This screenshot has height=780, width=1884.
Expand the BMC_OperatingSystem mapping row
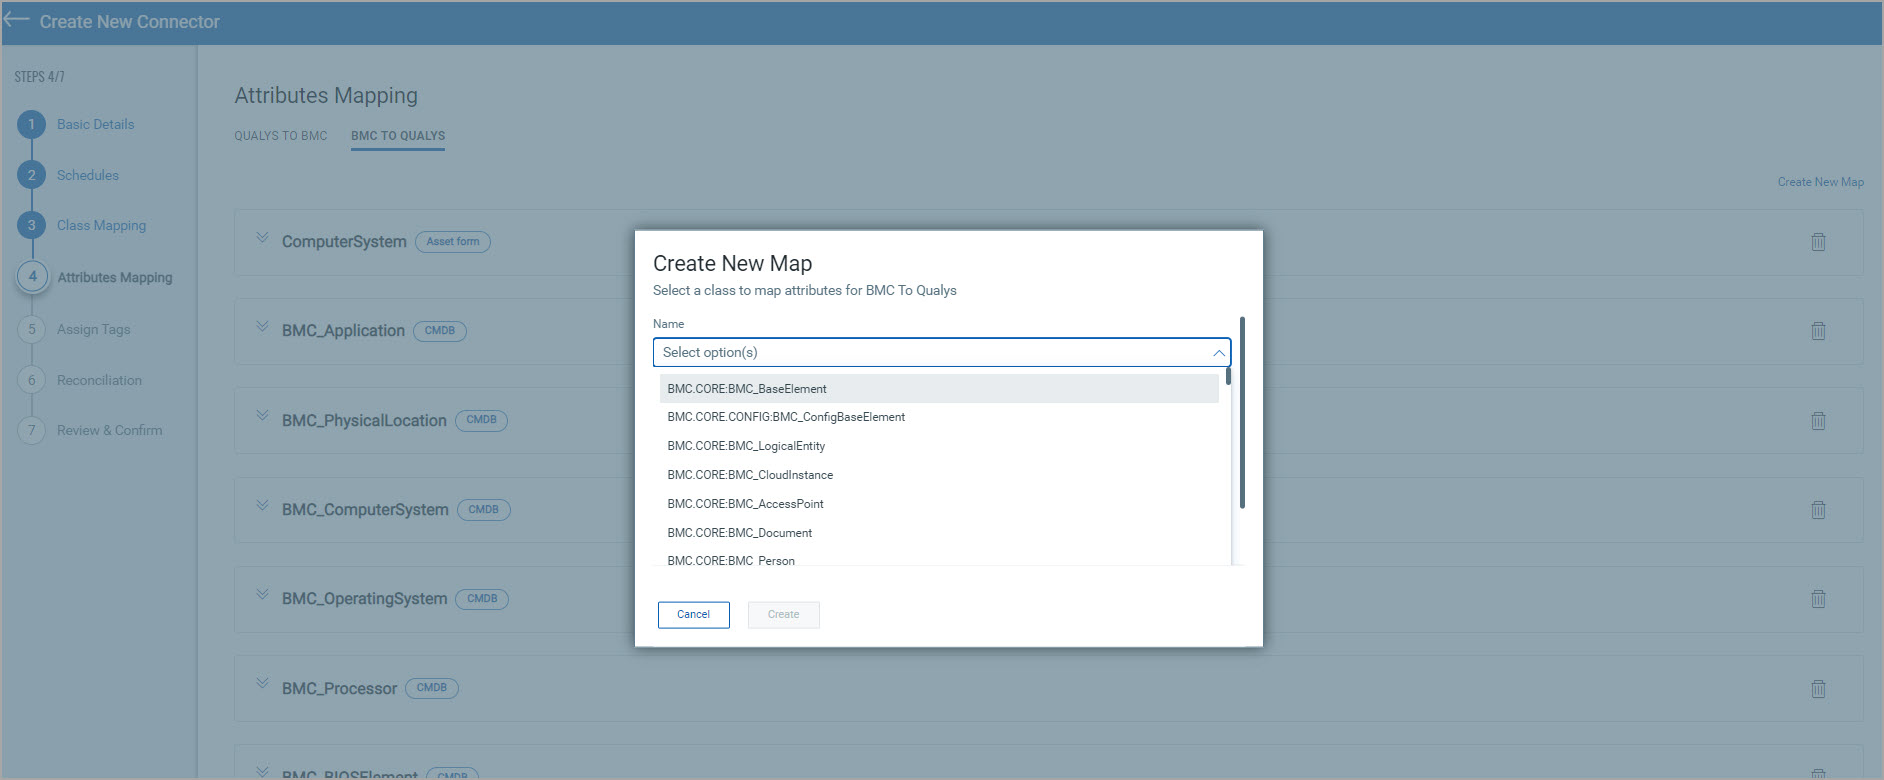tap(262, 594)
